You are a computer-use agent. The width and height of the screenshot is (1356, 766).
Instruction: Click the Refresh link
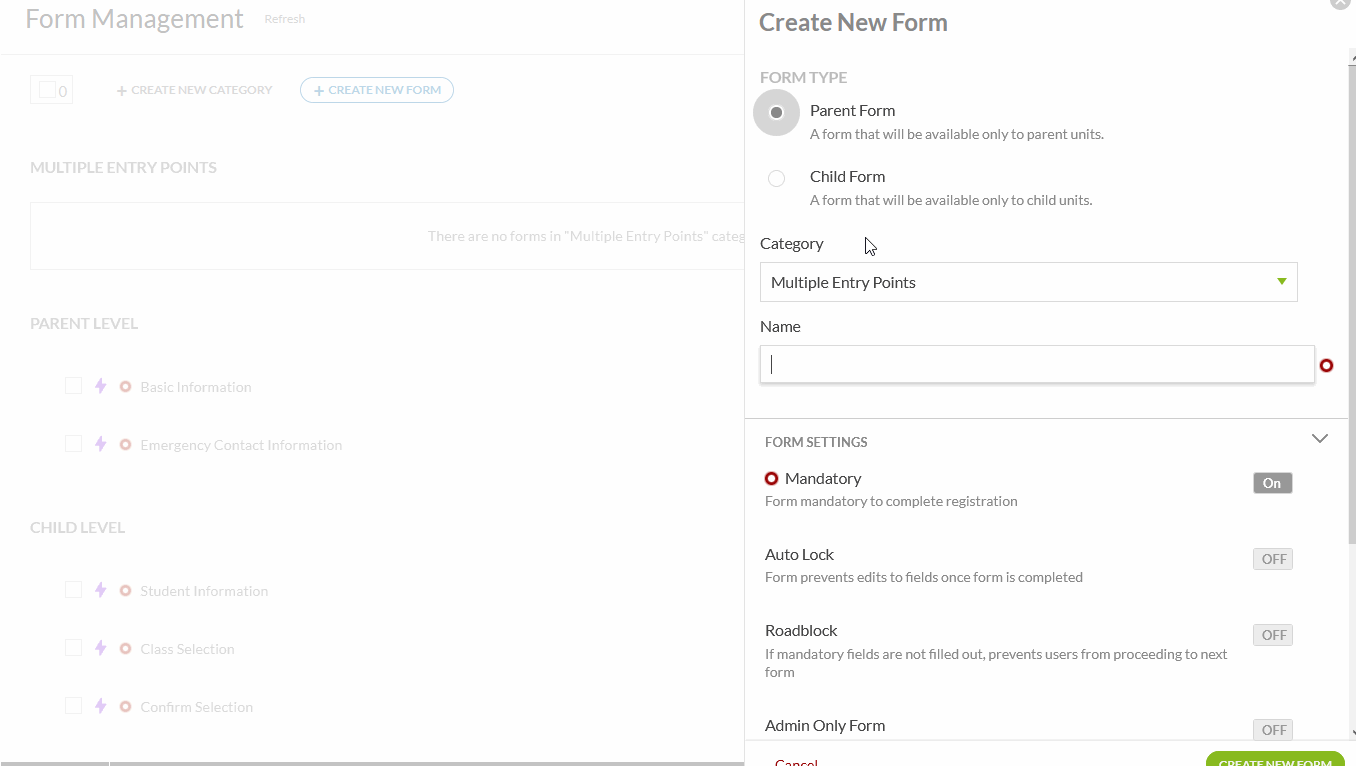click(x=284, y=19)
